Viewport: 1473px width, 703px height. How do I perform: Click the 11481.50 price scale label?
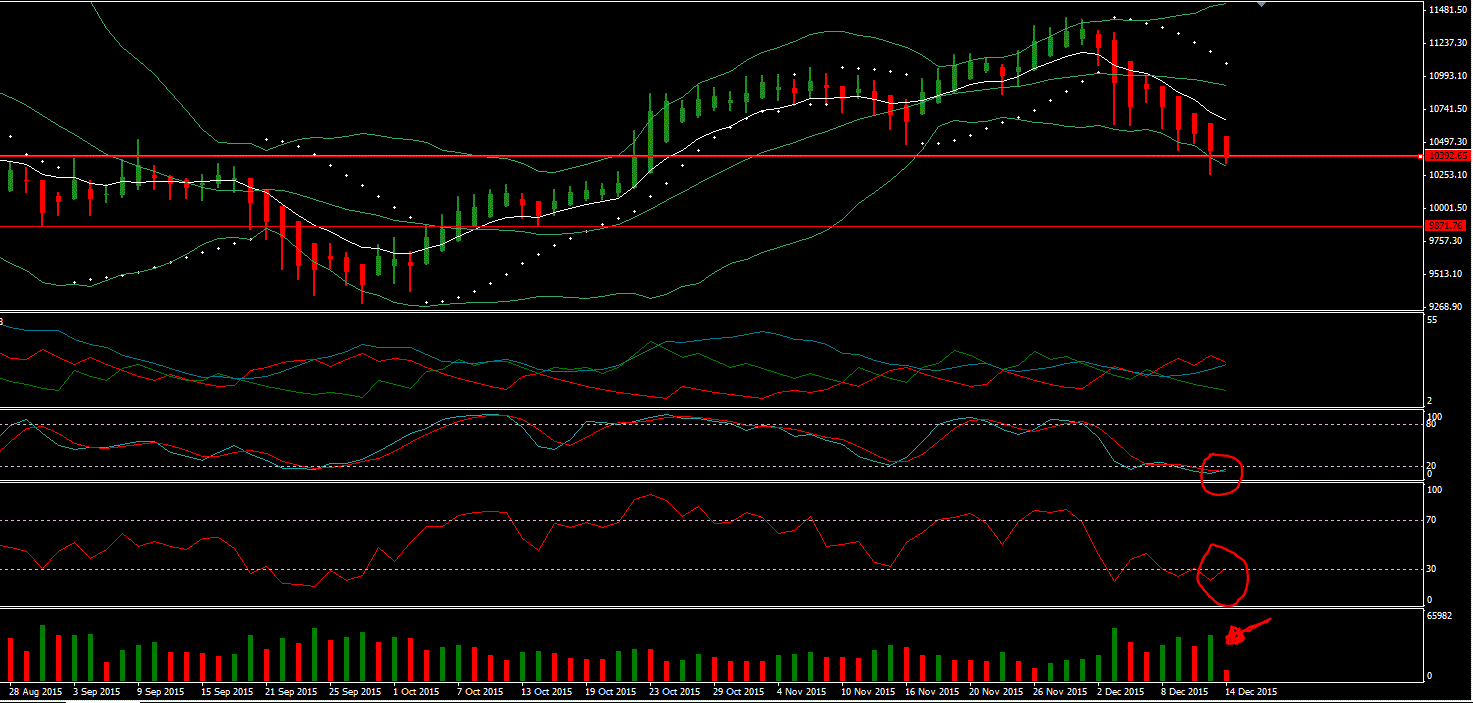coord(1446,10)
